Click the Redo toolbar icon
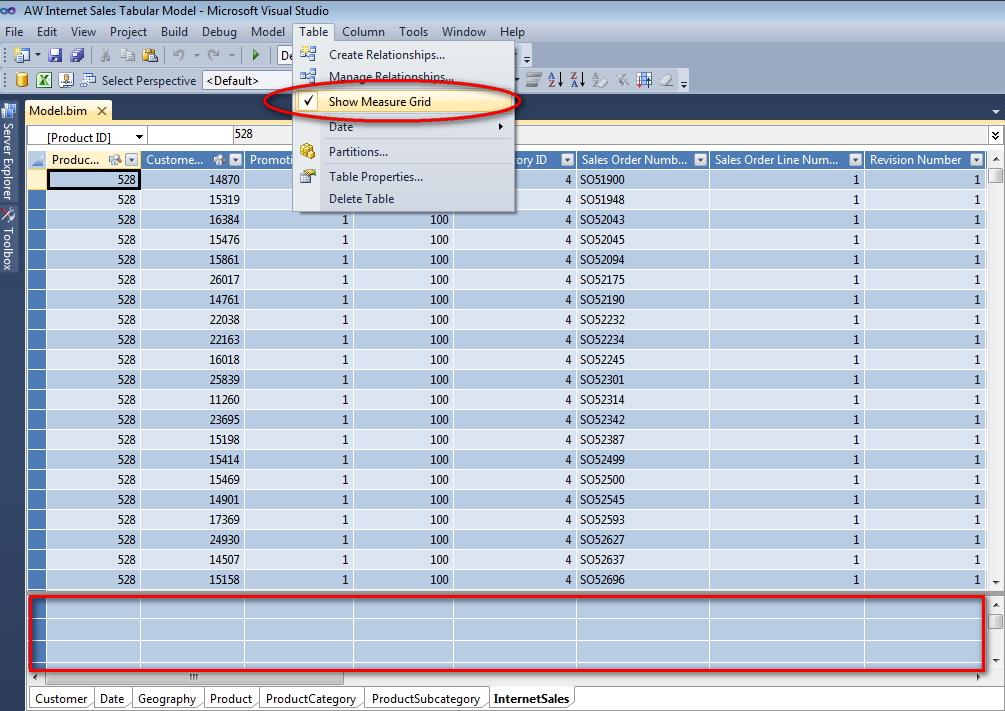Viewport: 1005px width, 711px height. pos(213,55)
